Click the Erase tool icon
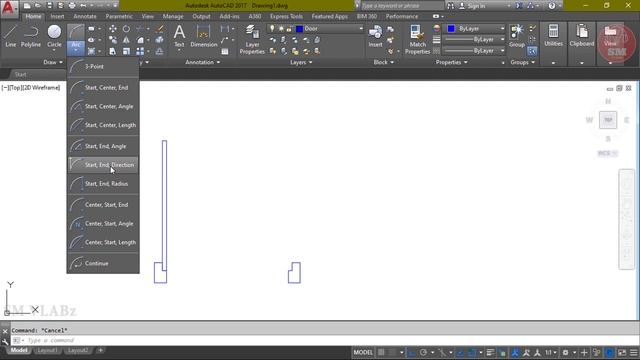 160,29
